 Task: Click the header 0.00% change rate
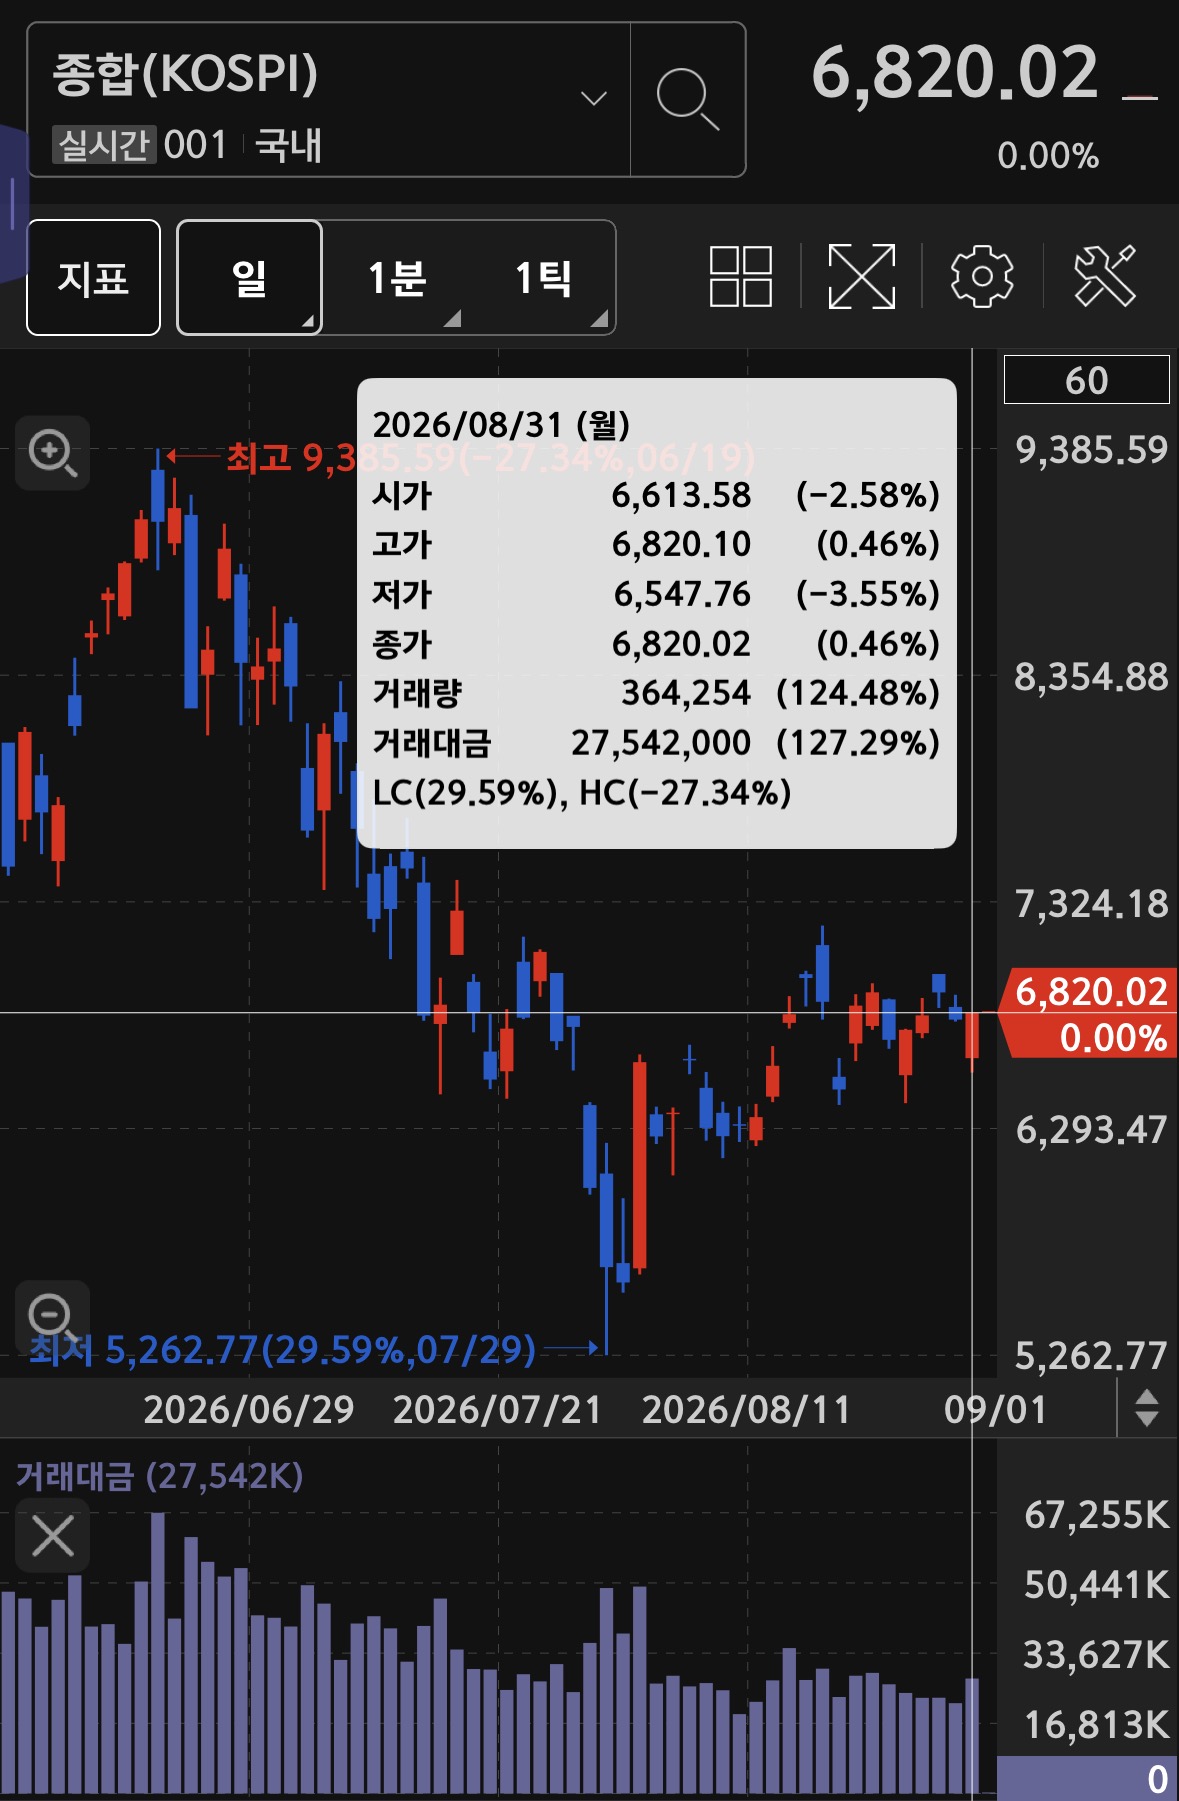pyautogui.click(x=1048, y=156)
